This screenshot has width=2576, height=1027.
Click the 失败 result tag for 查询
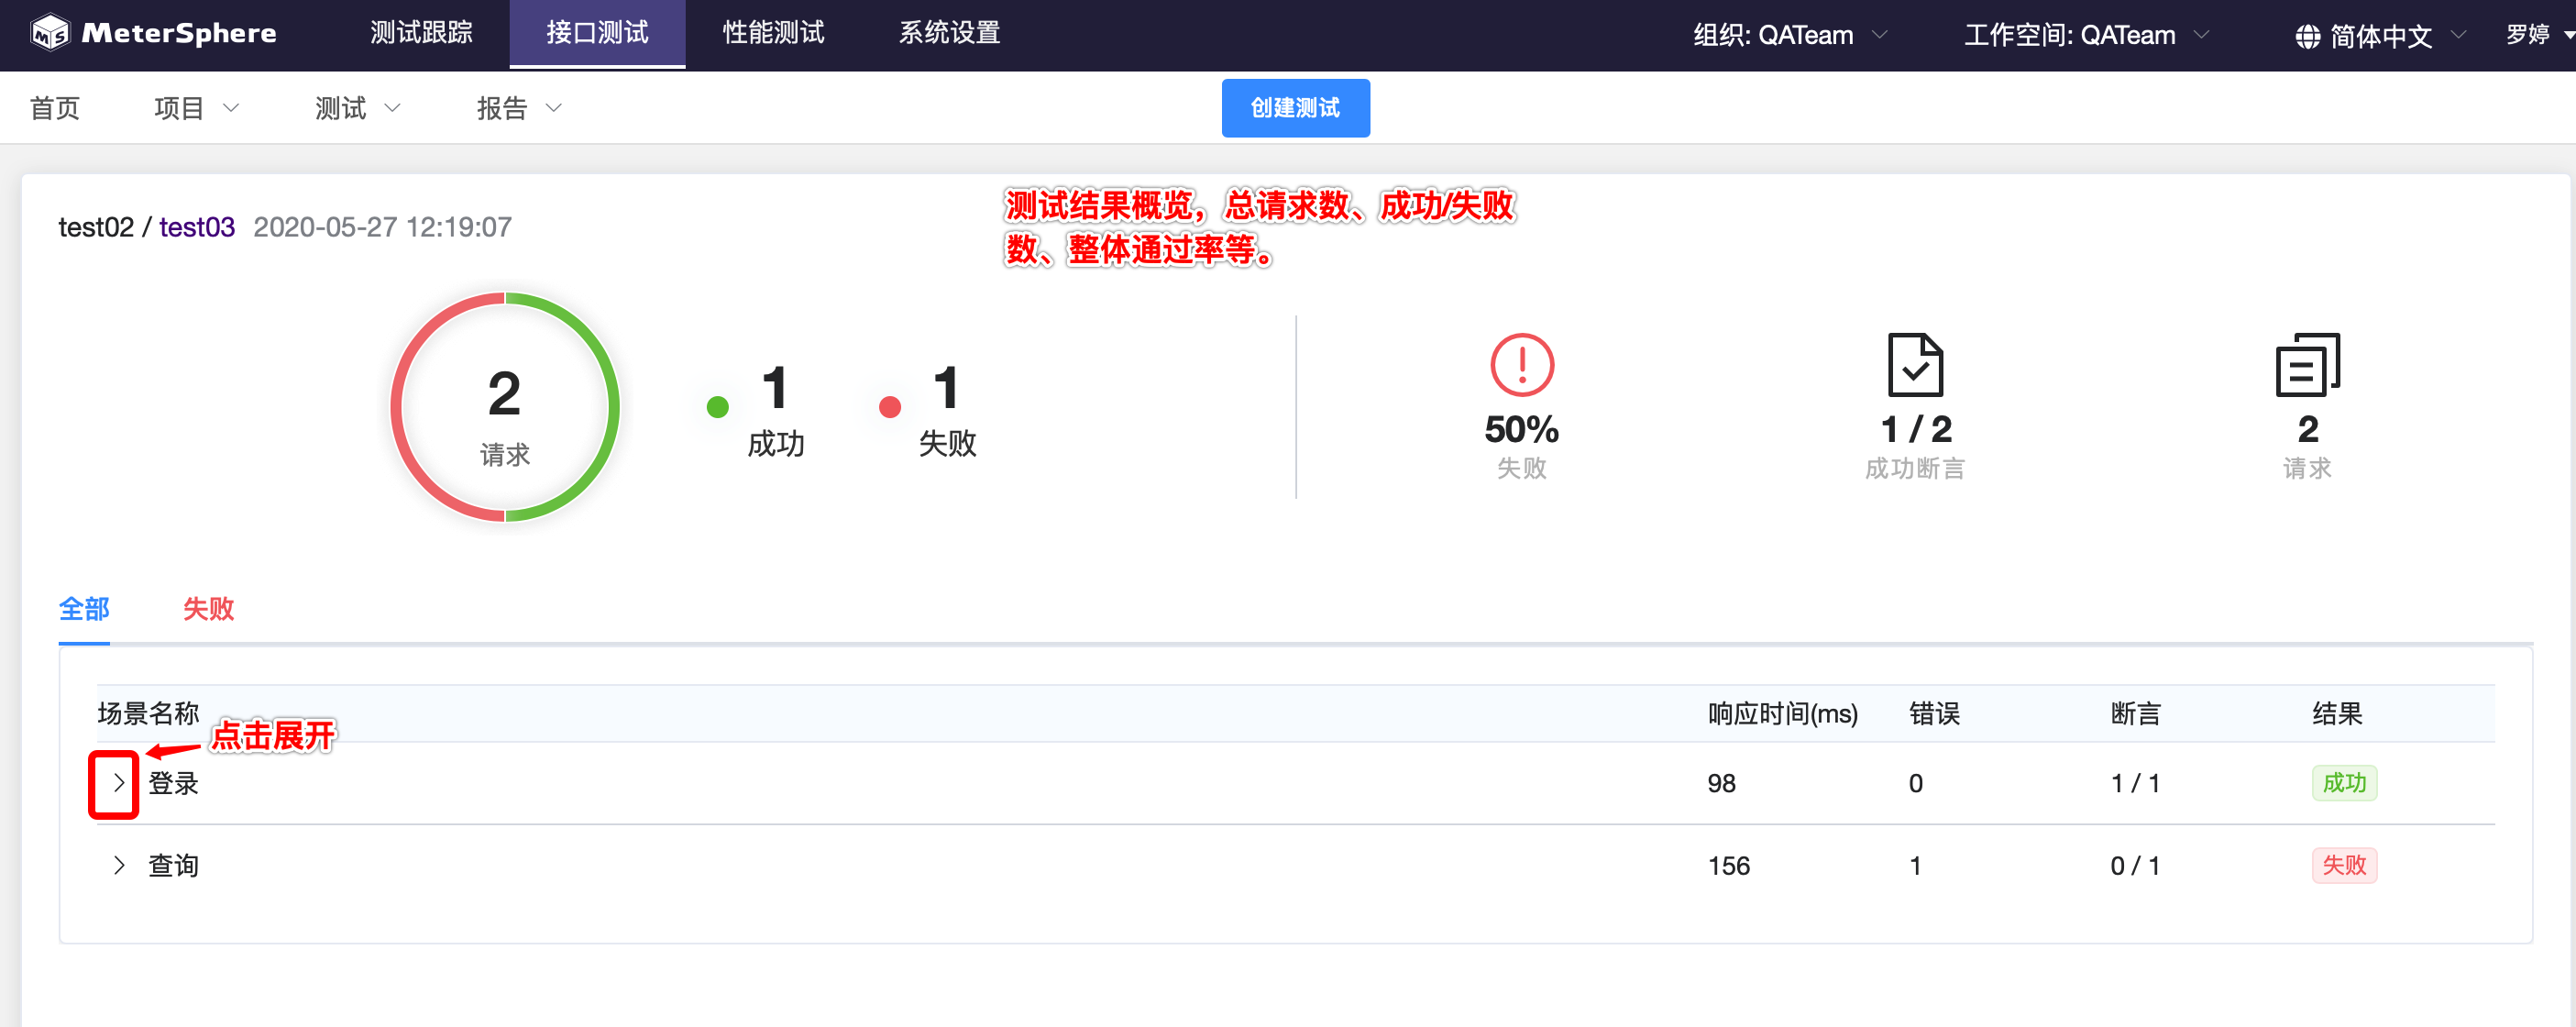click(2343, 865)
